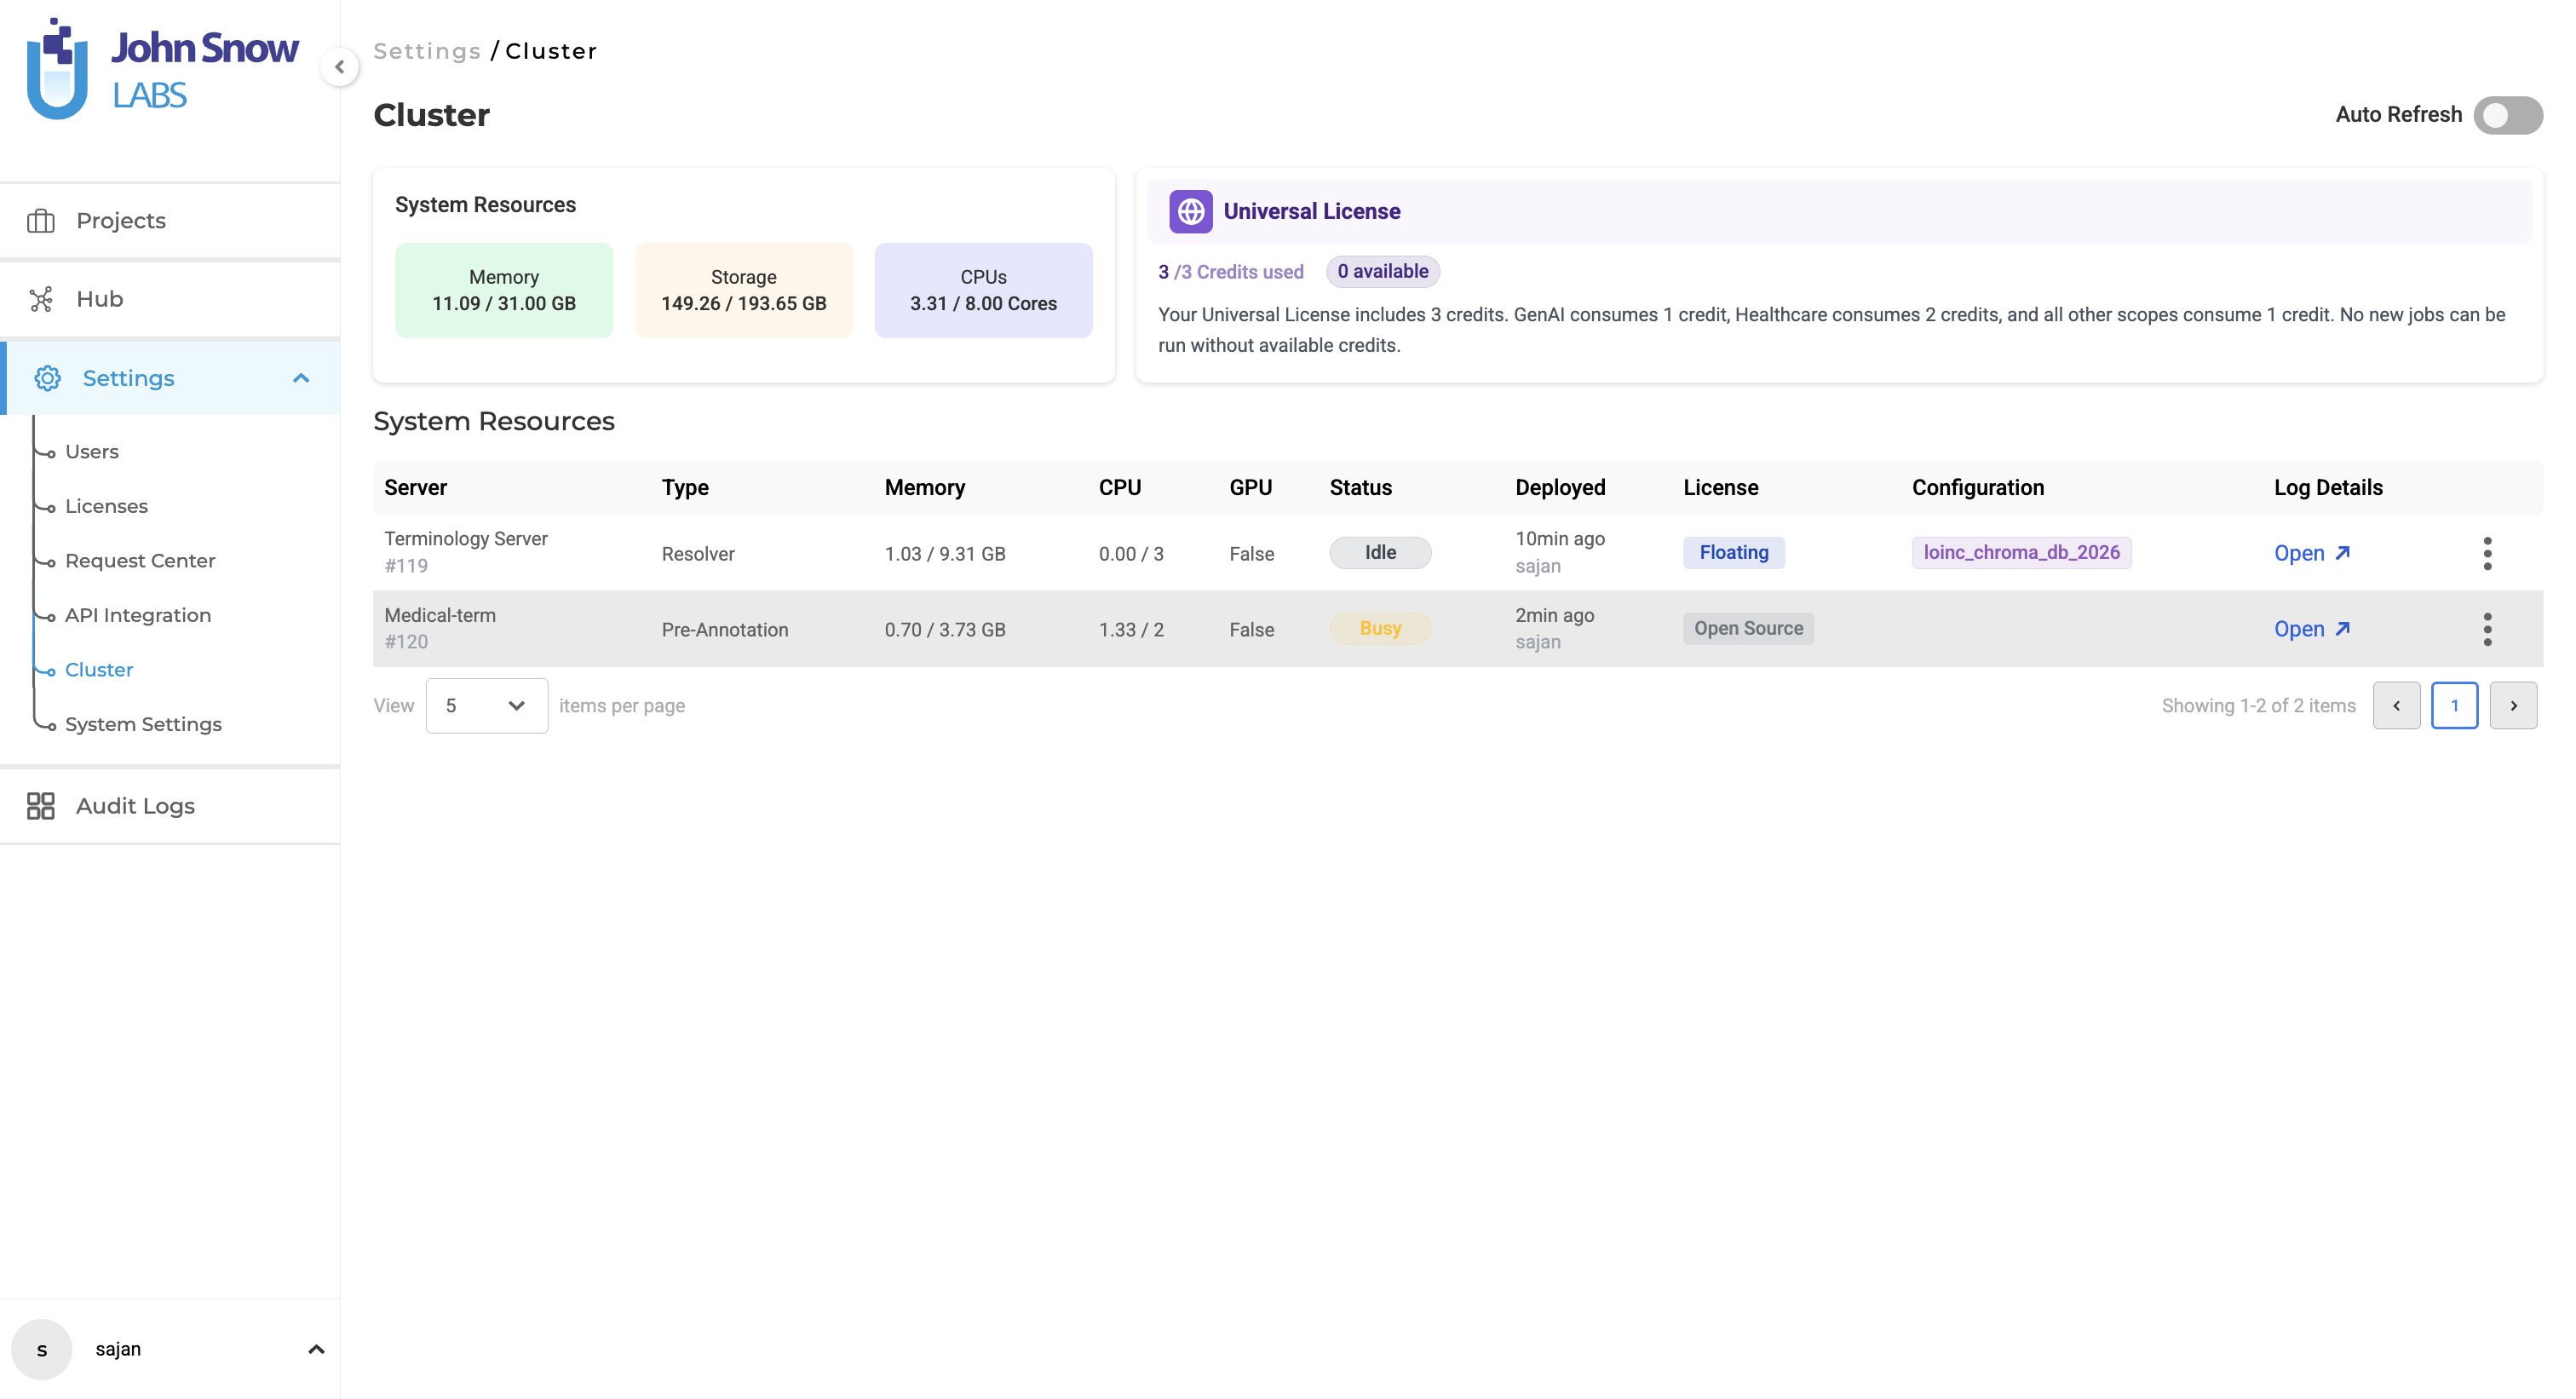Open System Settings from the sidebar
The width and height of the screenshot is (2576, 1399).
coord(143,723)
